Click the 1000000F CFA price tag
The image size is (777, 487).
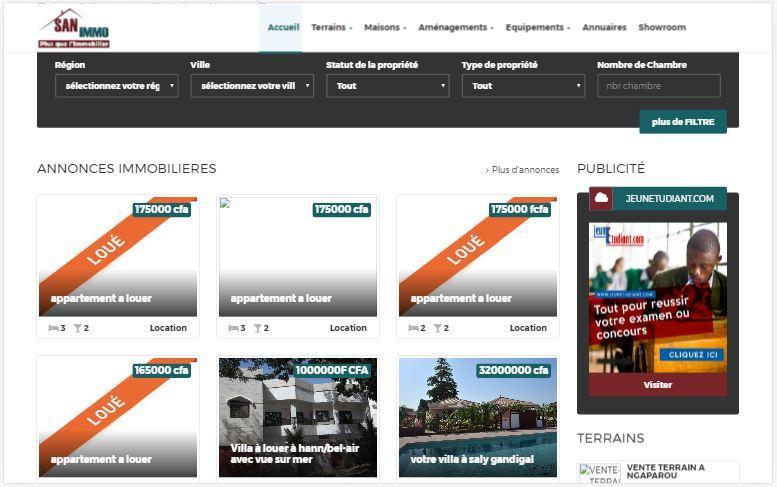(x=332, y=370)
